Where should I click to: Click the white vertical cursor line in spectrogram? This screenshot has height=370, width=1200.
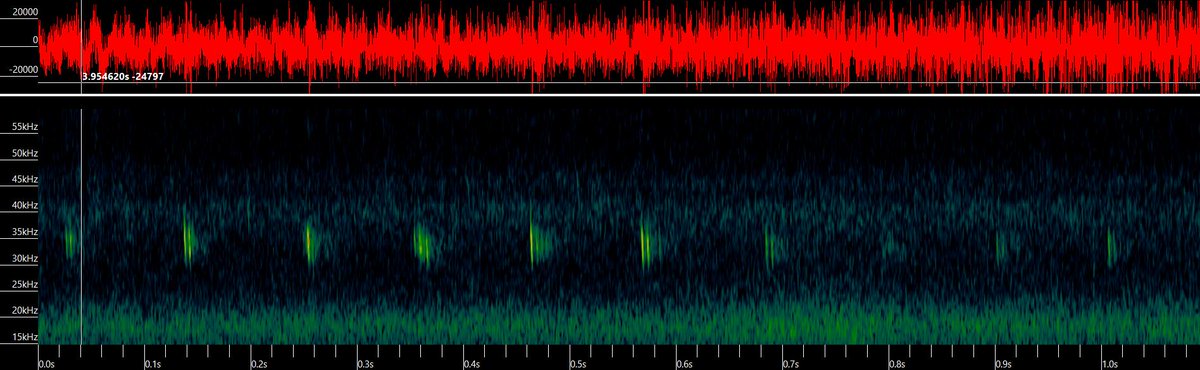[x=81, y=226]
